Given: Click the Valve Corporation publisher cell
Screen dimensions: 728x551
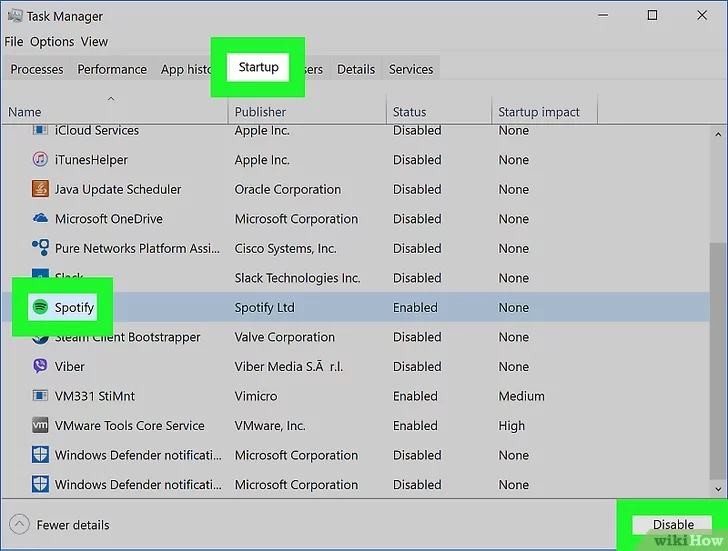Looking at the screenshot, I should point(284,337).
